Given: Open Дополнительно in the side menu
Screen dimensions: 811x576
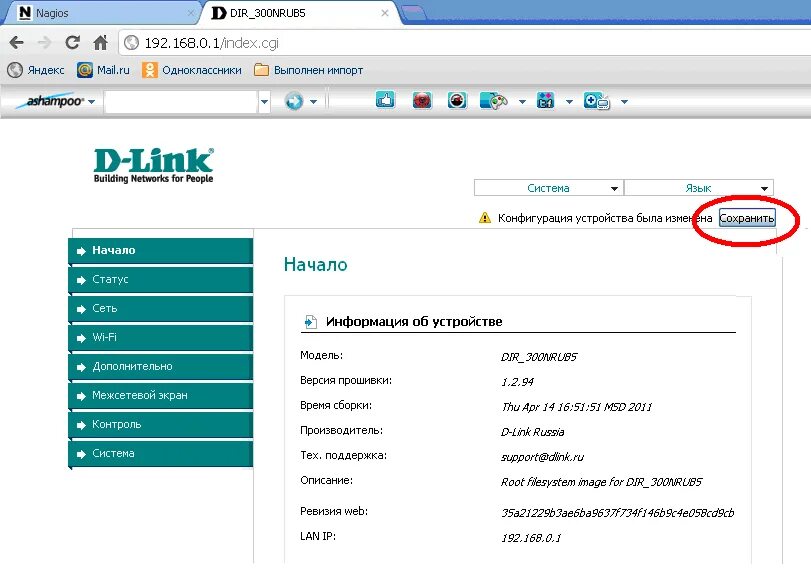Looking at the screenshot, I should tap(160, 366).
